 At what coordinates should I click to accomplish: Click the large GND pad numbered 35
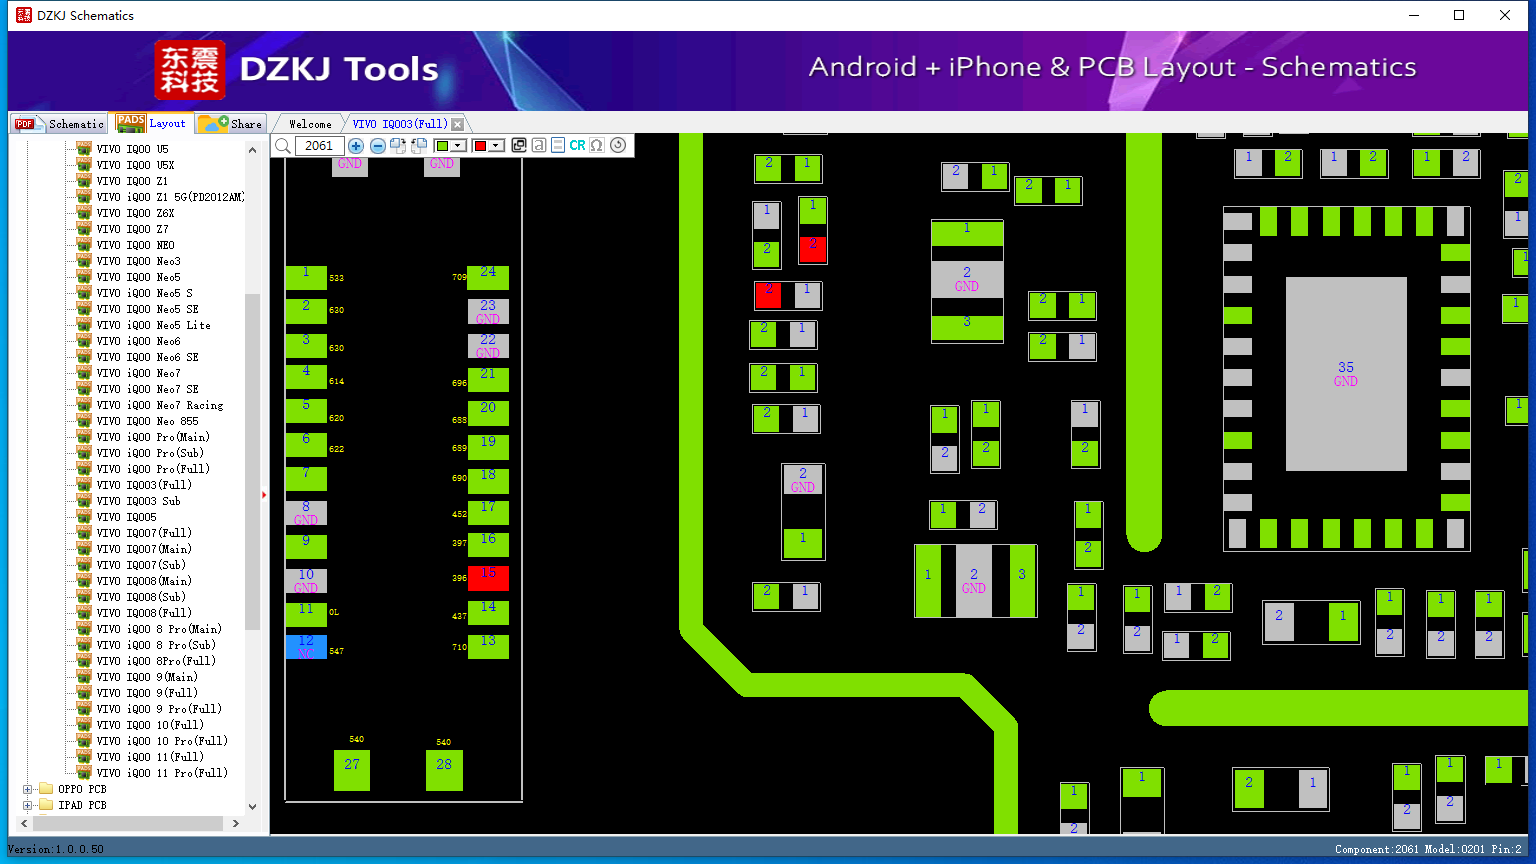1346,374
